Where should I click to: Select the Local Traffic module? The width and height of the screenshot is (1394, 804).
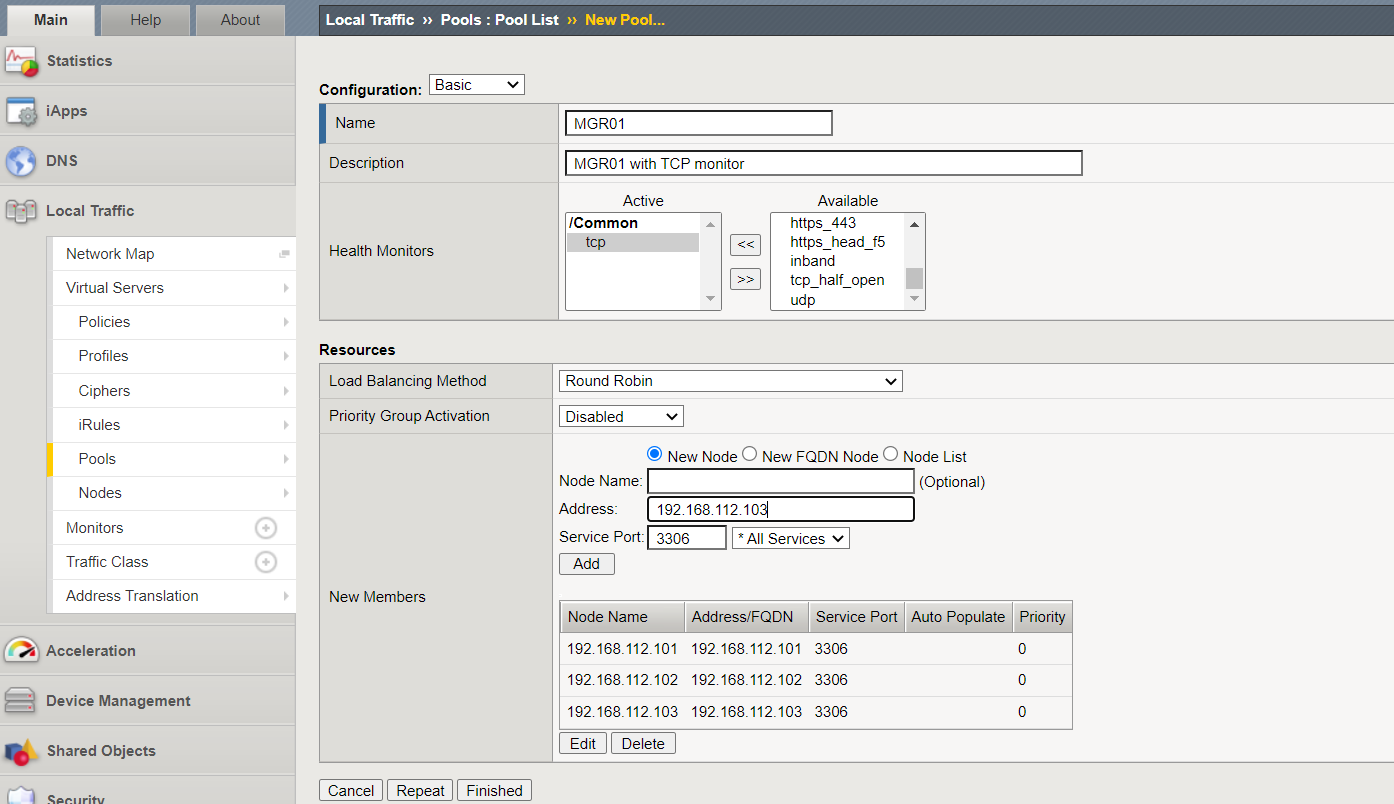click(89, 210)
